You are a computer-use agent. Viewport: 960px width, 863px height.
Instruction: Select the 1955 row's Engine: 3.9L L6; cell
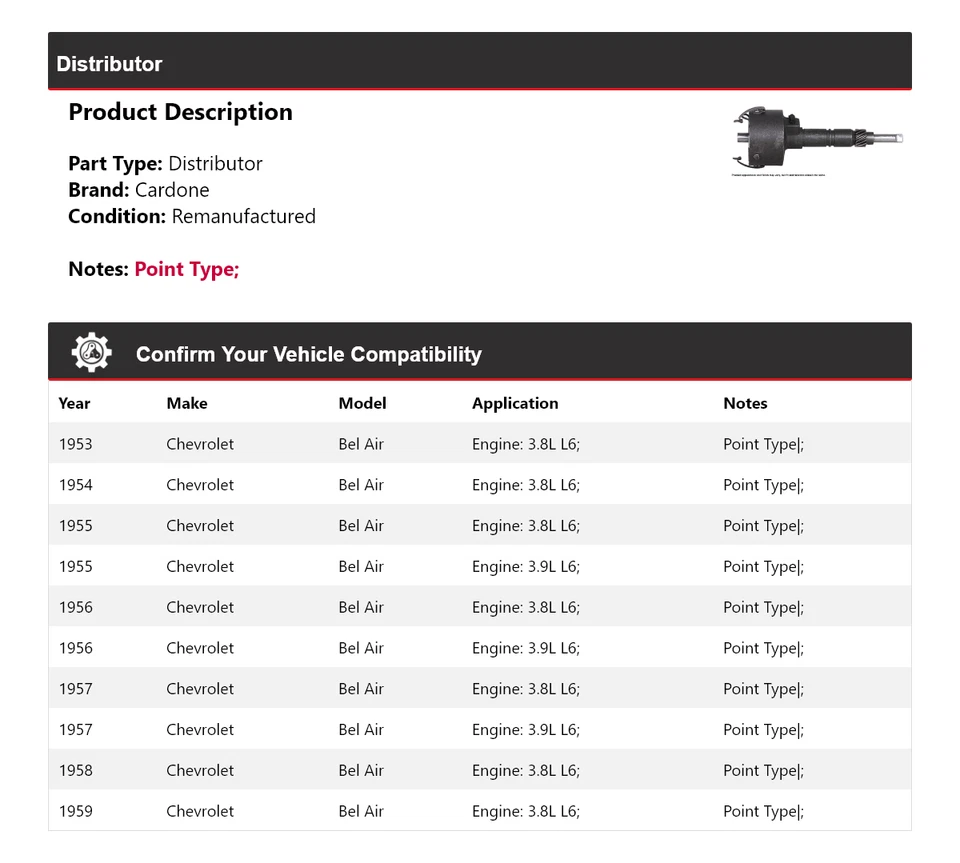(526, 566)
